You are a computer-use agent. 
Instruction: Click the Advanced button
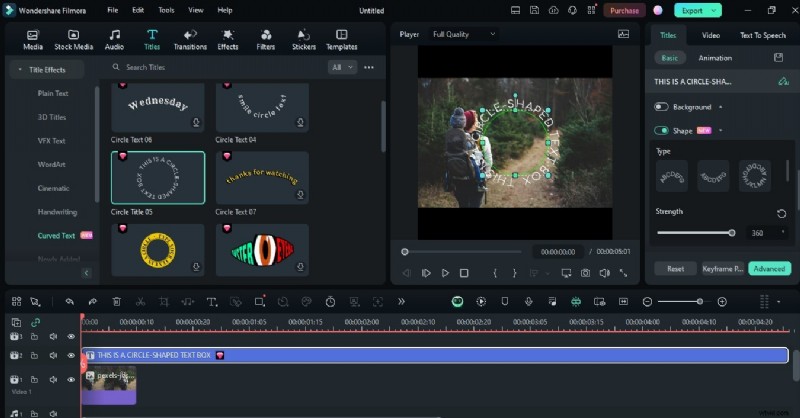pyautogui.click(x=769, y=269)
